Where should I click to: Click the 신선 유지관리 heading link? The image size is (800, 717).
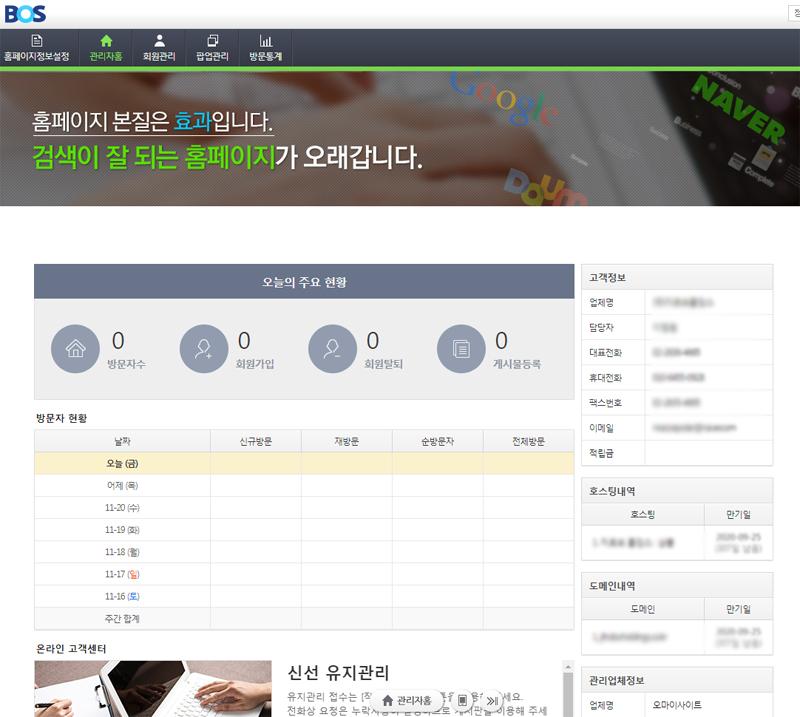[338, 672]
